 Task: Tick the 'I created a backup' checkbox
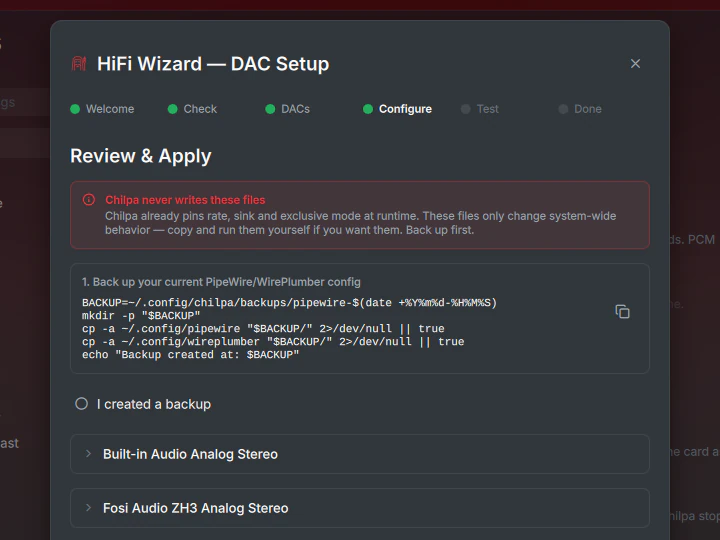coord(81,404)
